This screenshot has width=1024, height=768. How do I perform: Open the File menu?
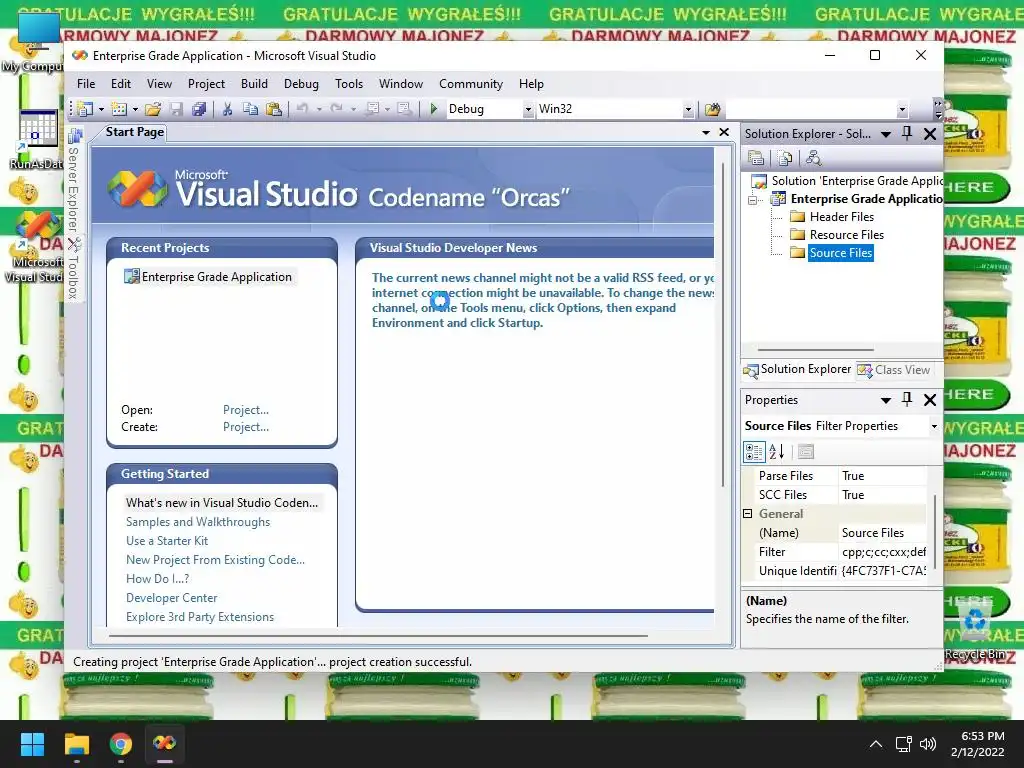(x=86, y=84)
